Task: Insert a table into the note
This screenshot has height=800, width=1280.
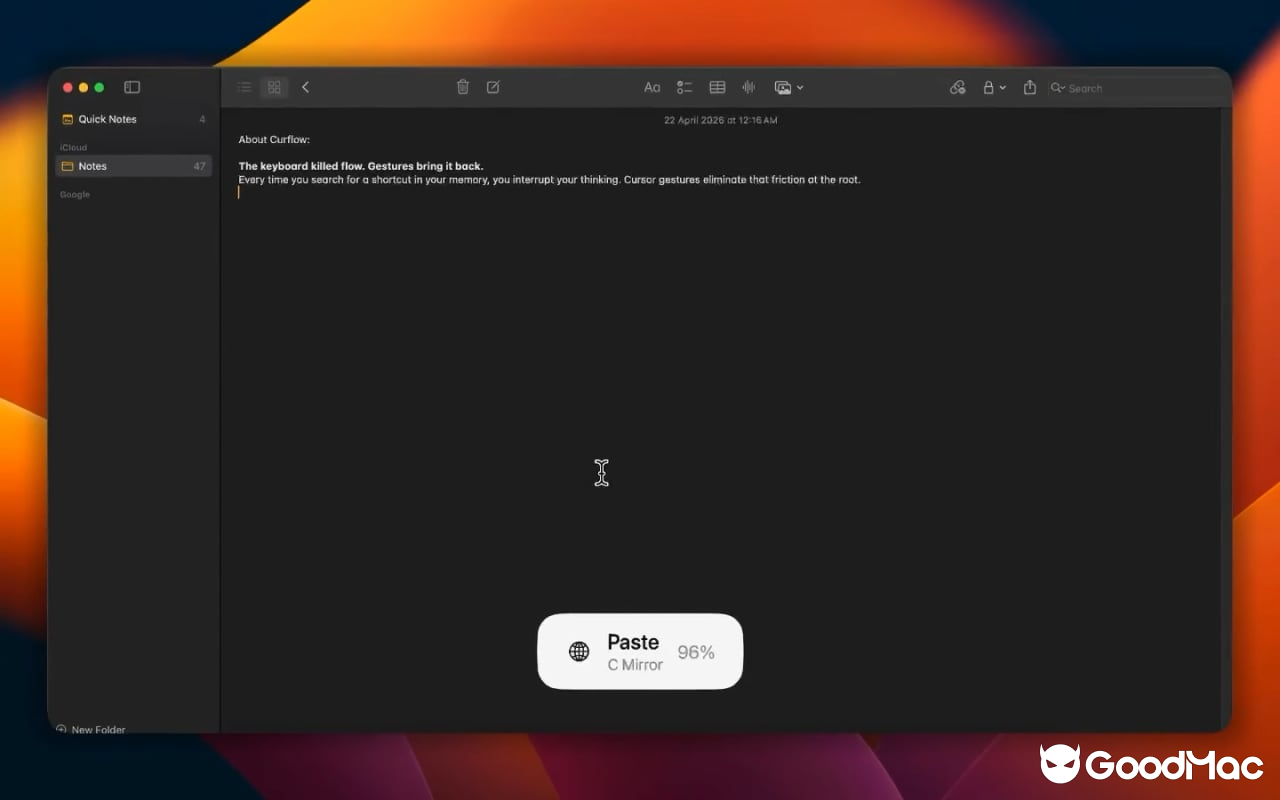Action: (716, 87)
